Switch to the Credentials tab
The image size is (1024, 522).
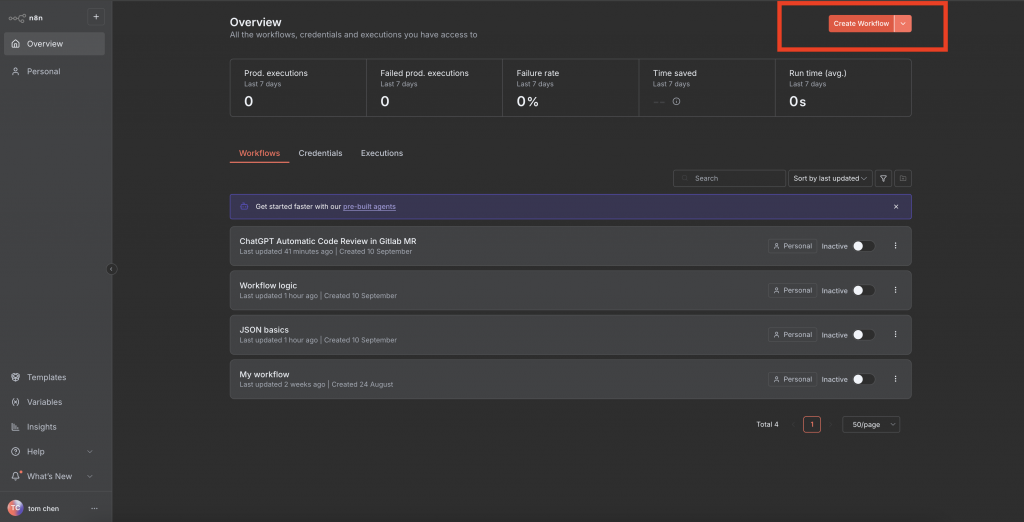pyautogui.click(x=320, y=153)
